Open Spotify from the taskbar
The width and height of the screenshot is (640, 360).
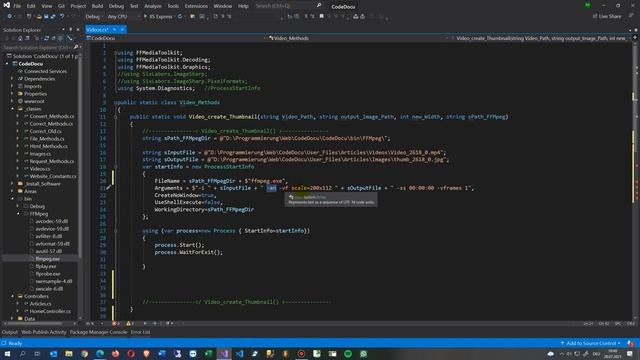pos(348,354)
